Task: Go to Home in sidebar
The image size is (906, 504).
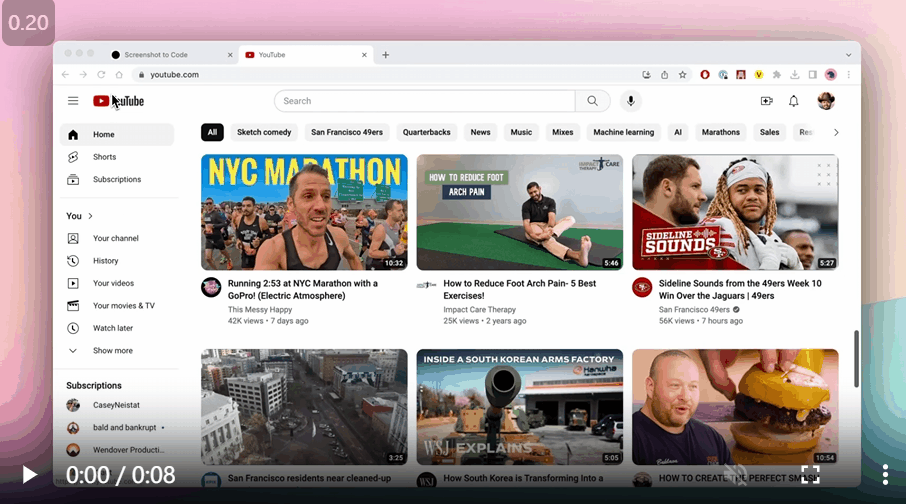Action: coord(117,135)
